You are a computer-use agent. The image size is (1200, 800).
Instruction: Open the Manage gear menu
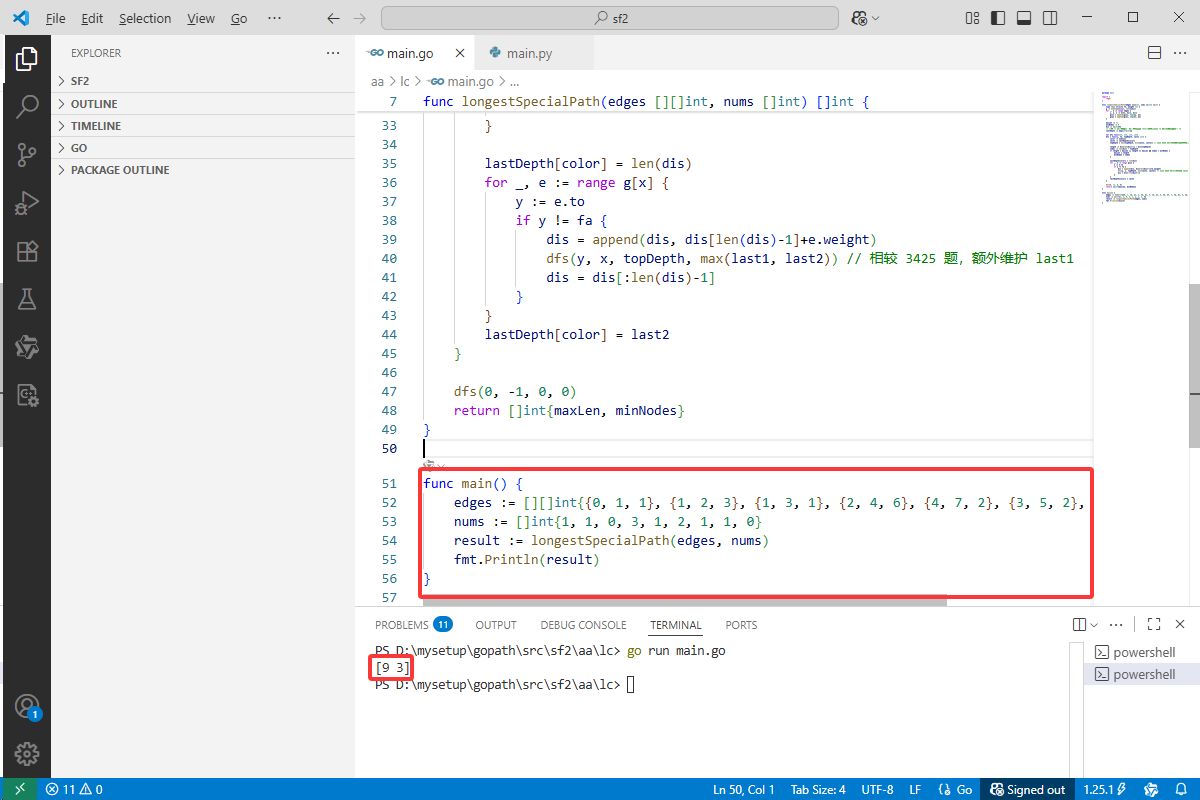(x=27, y=754)
